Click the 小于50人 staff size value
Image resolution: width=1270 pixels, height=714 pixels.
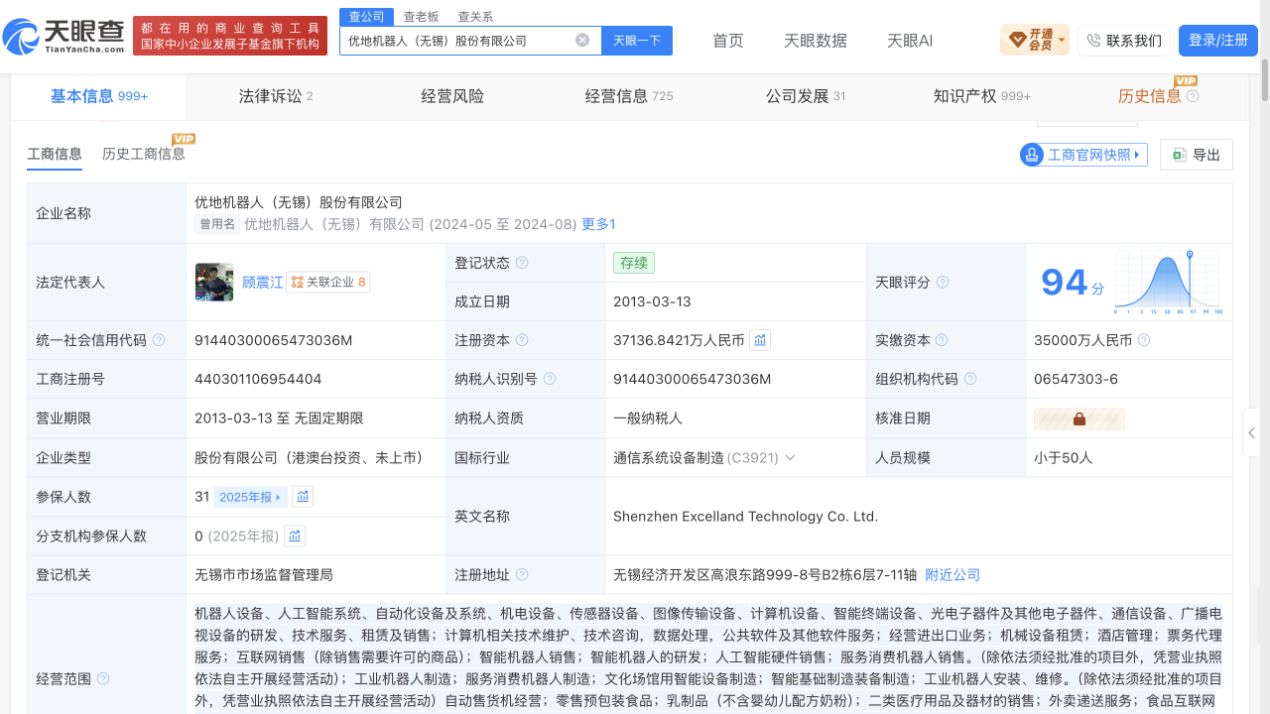(x=1063, y=457)
